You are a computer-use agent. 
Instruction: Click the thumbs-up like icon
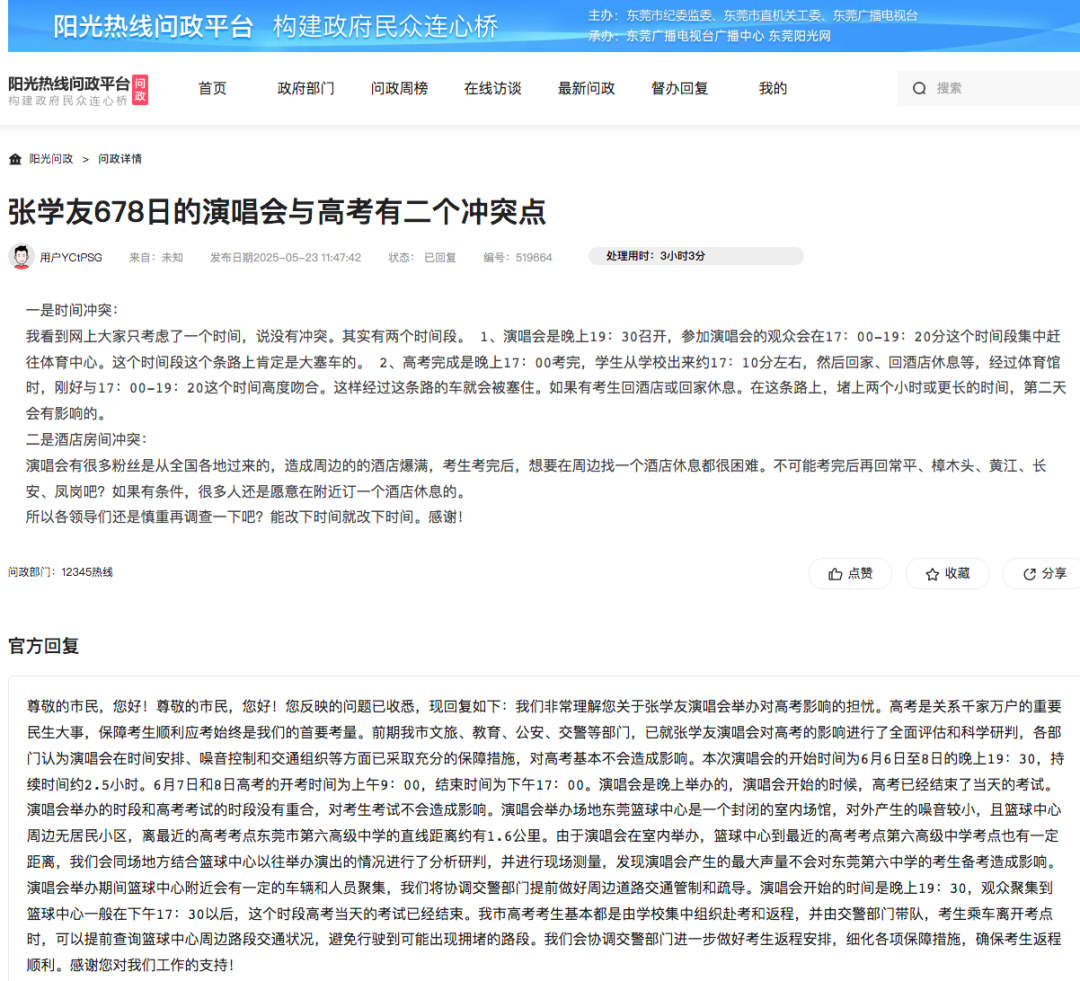coord(835,574)
